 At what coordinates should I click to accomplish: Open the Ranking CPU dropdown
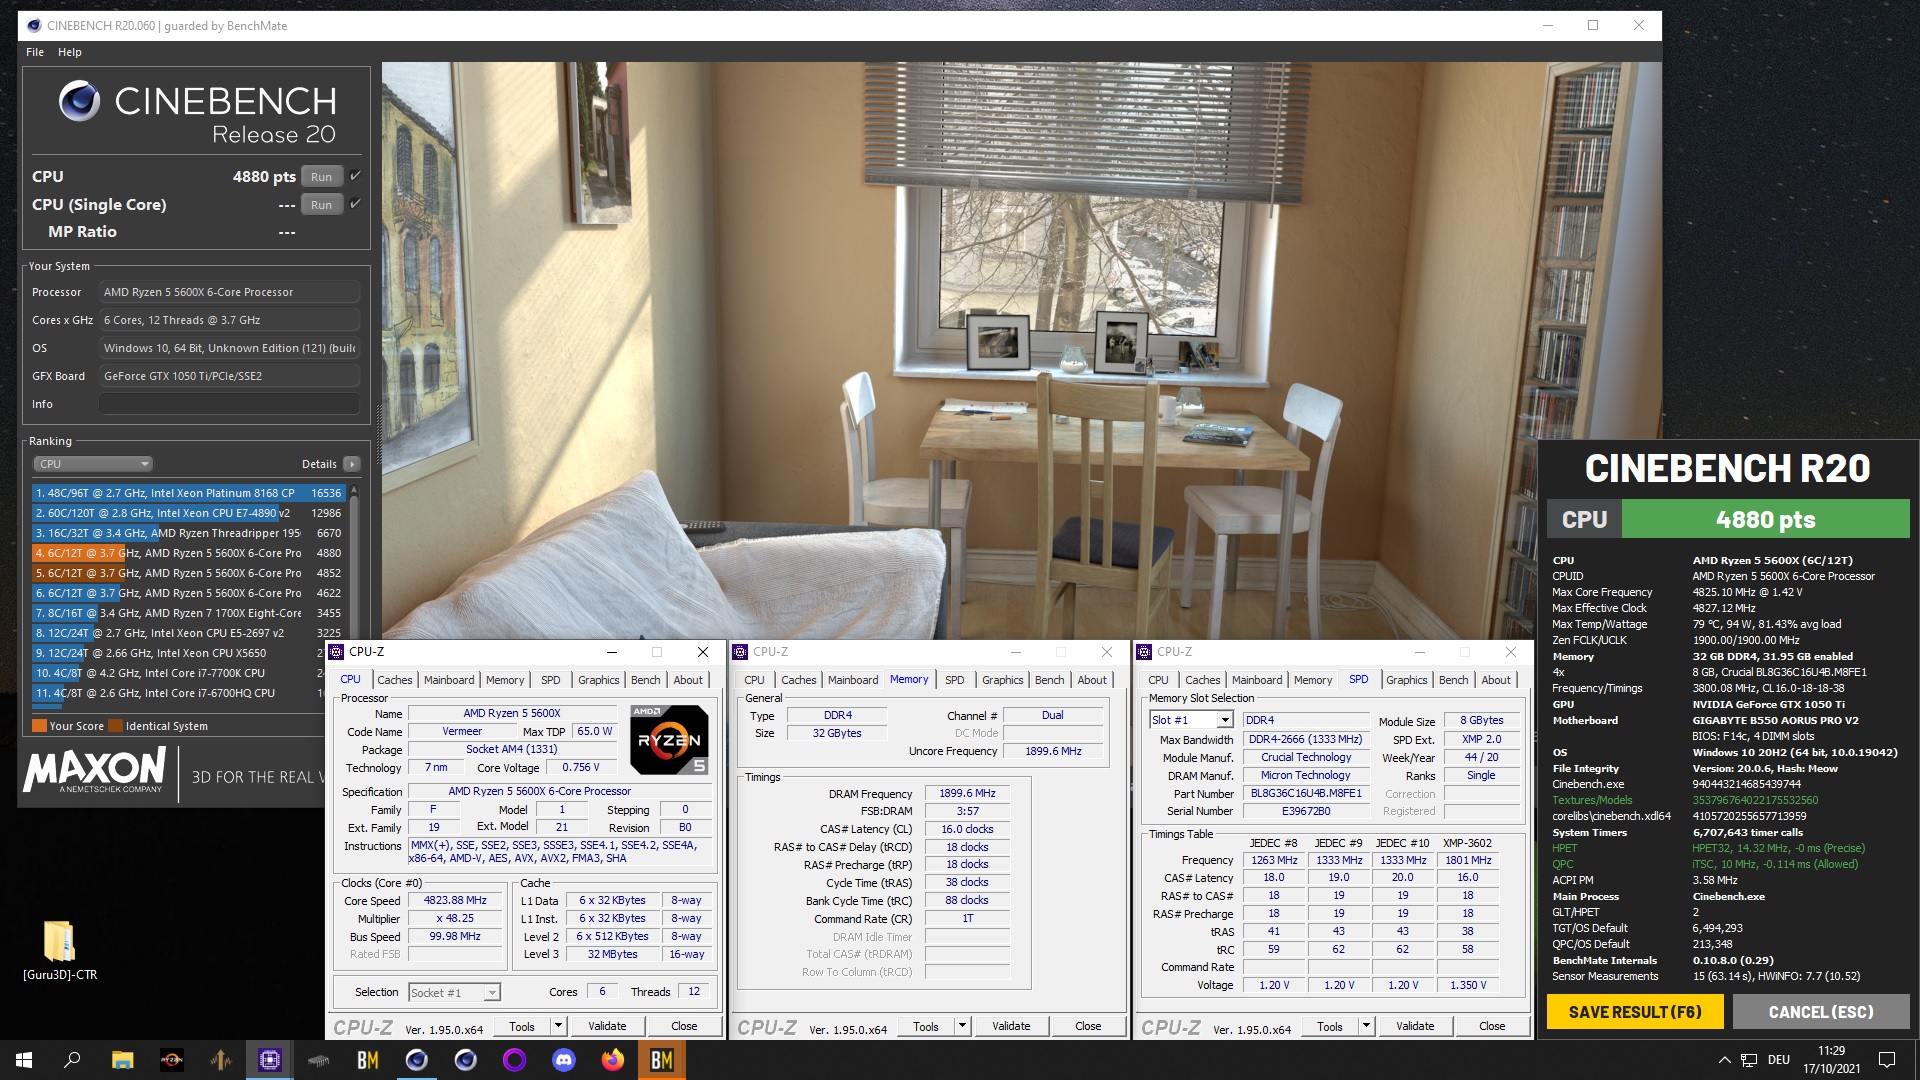pos(93,464)
